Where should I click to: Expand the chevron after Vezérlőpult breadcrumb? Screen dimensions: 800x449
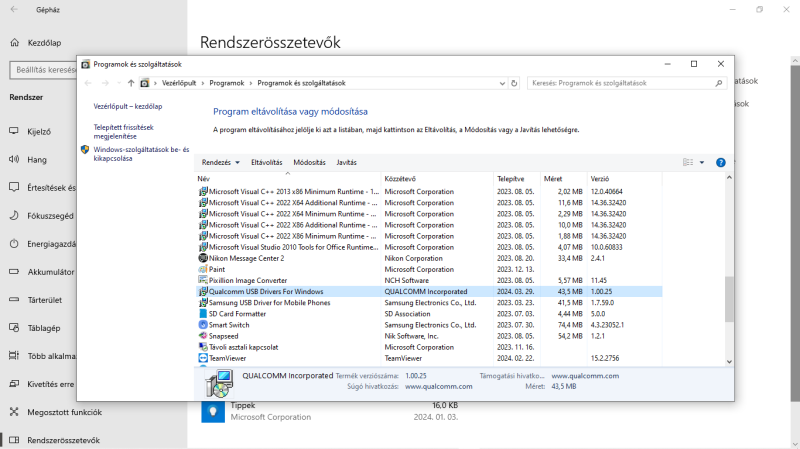203,83
